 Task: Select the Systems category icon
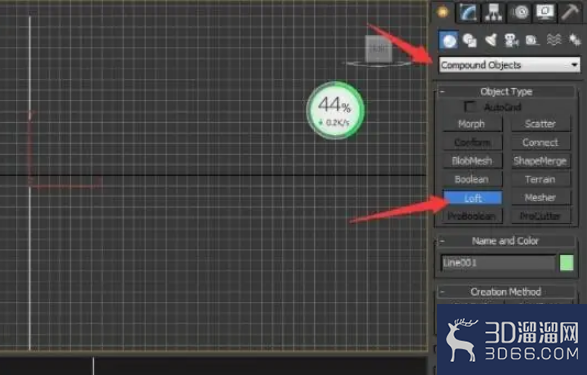(574, 40)
